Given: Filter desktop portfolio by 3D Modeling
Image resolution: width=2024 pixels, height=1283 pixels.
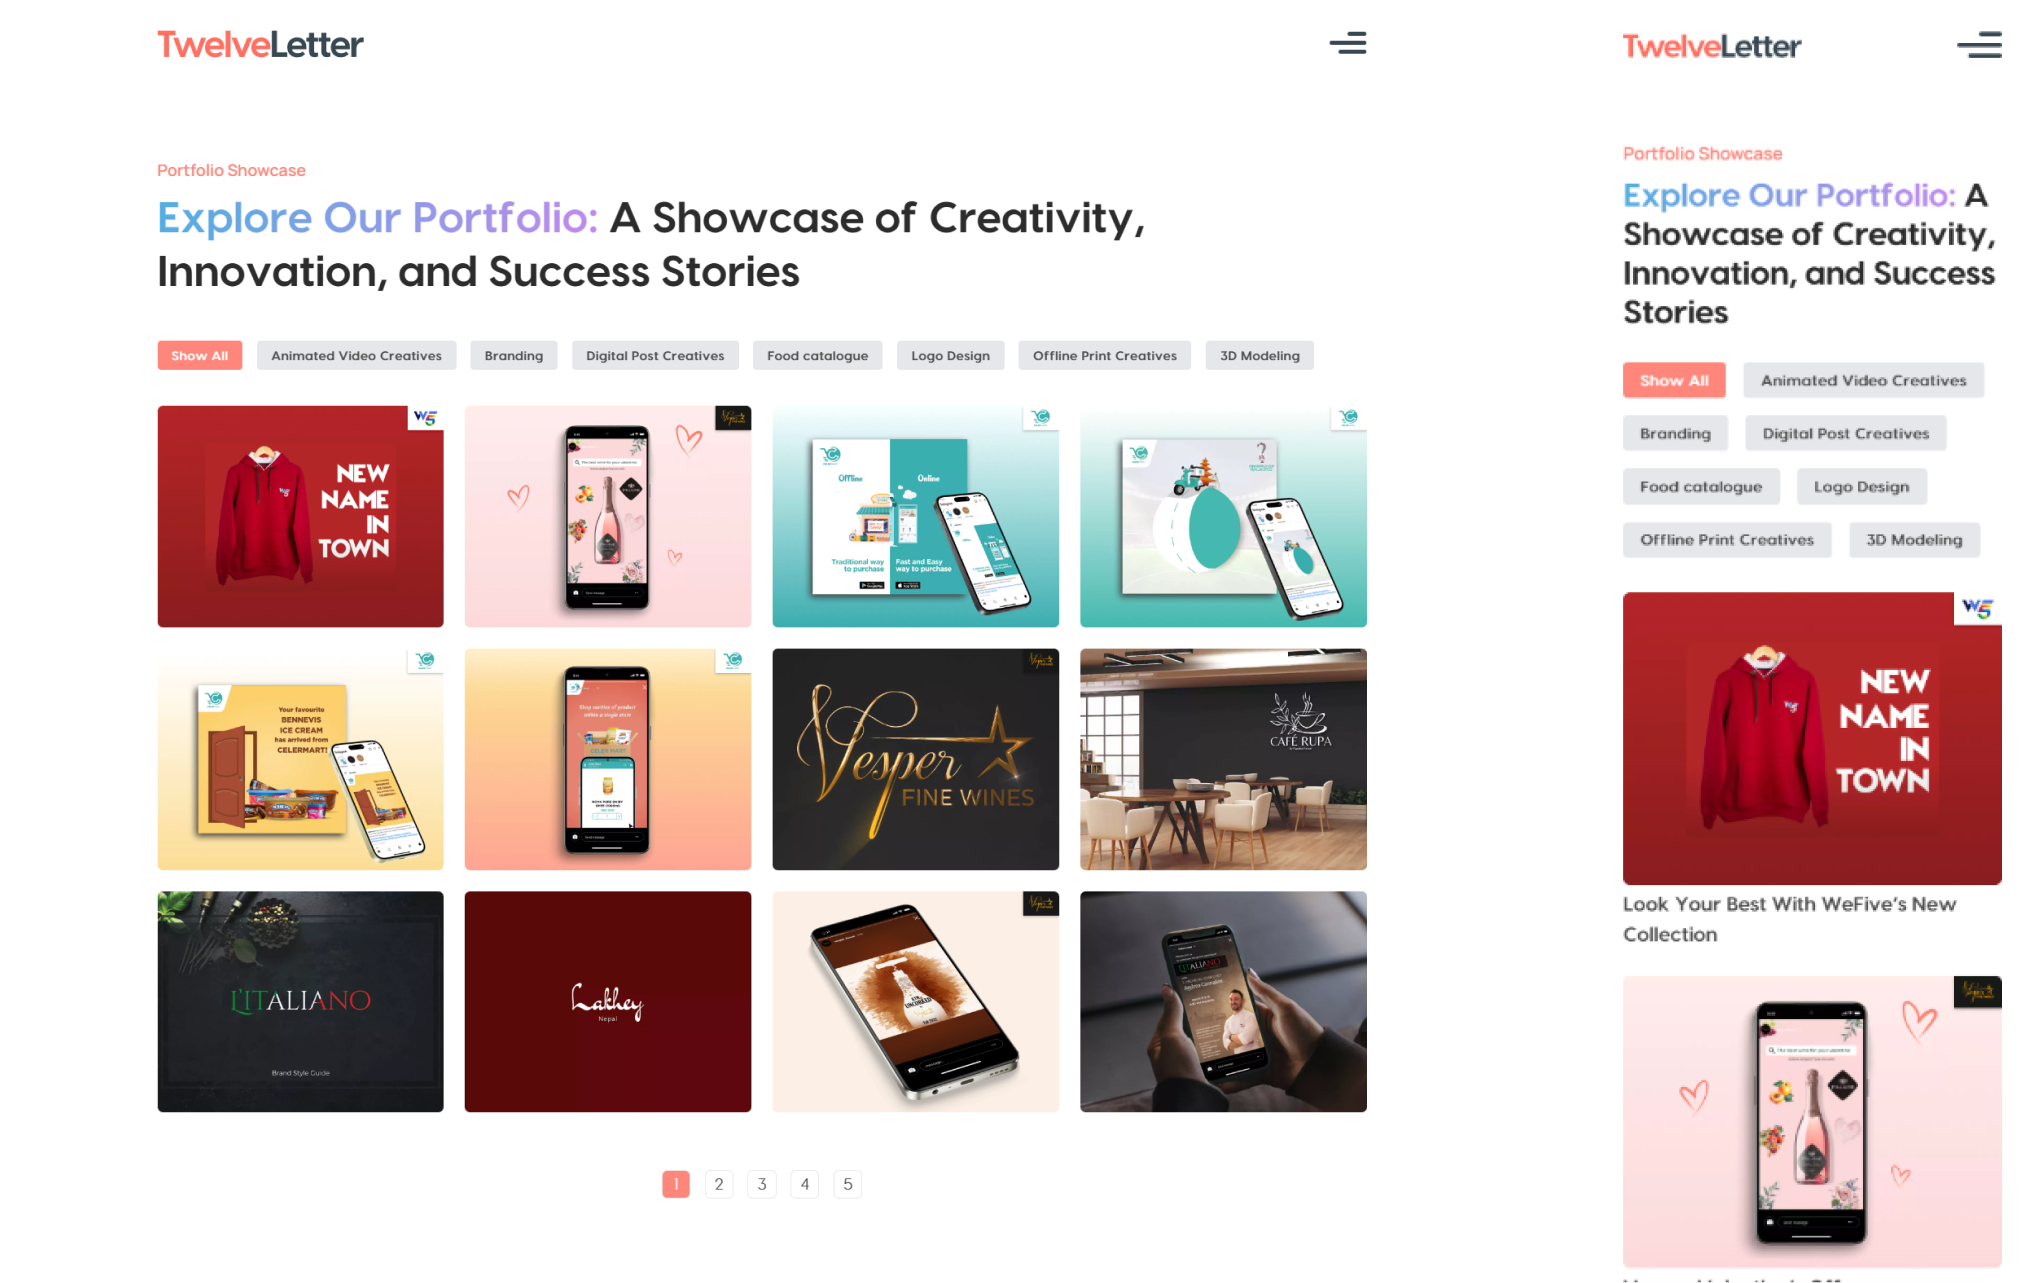Looking at the screenshot, I should click(1259, 355).
